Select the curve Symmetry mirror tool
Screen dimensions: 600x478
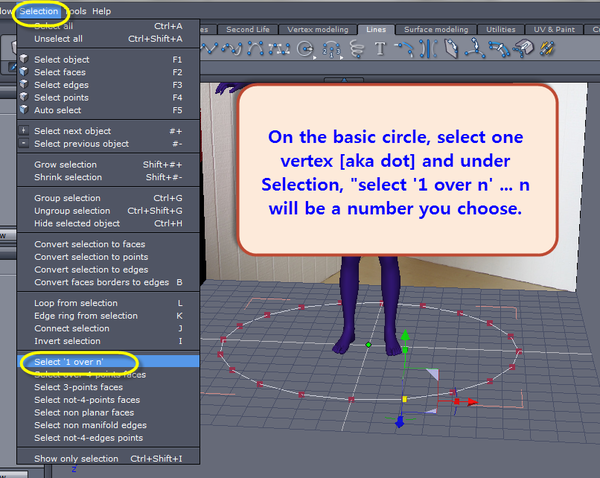[x=428, y=49]
